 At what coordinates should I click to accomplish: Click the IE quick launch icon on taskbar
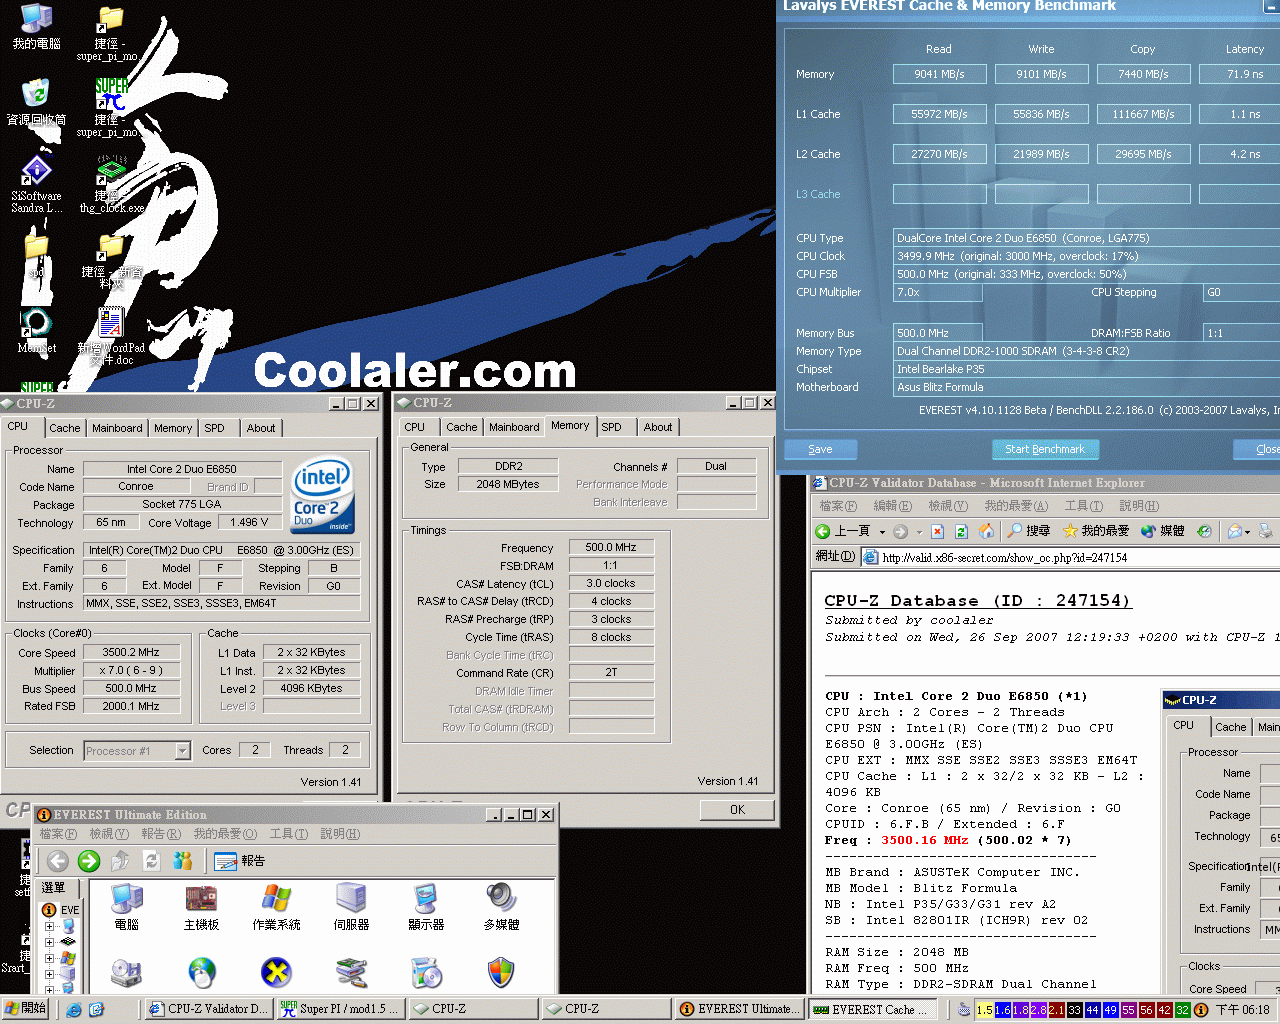(73, 1010)
